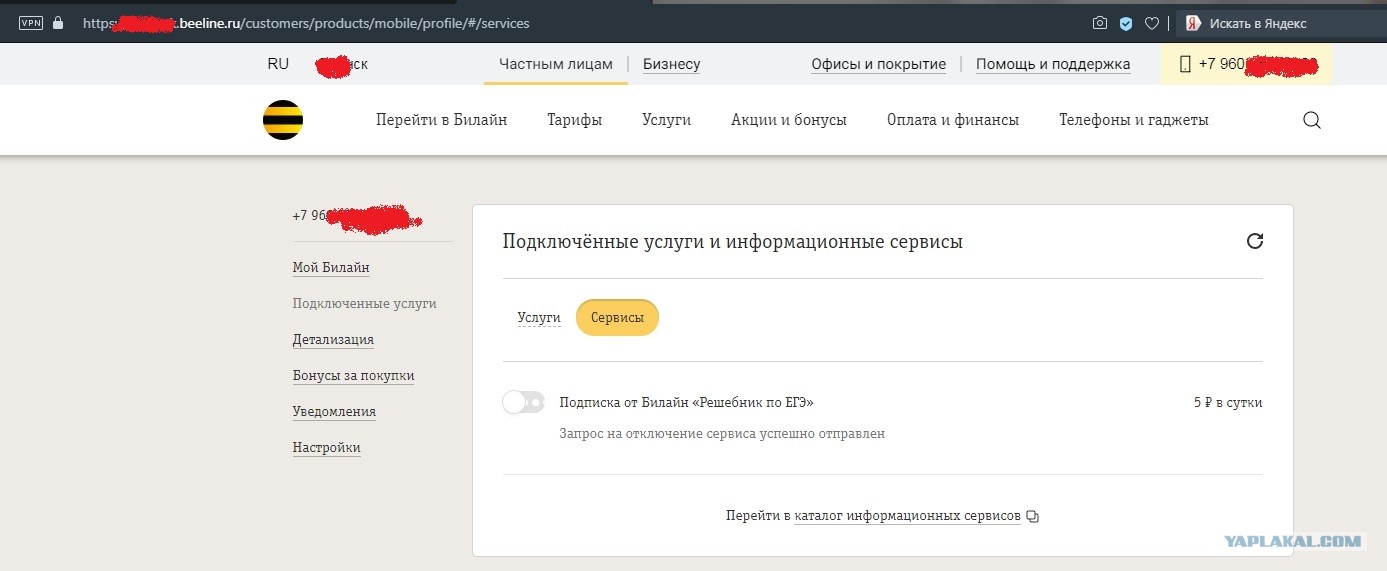Click the blue shield ad-blocker icon
1387x571 pixels.
(x=1126, y=23)
